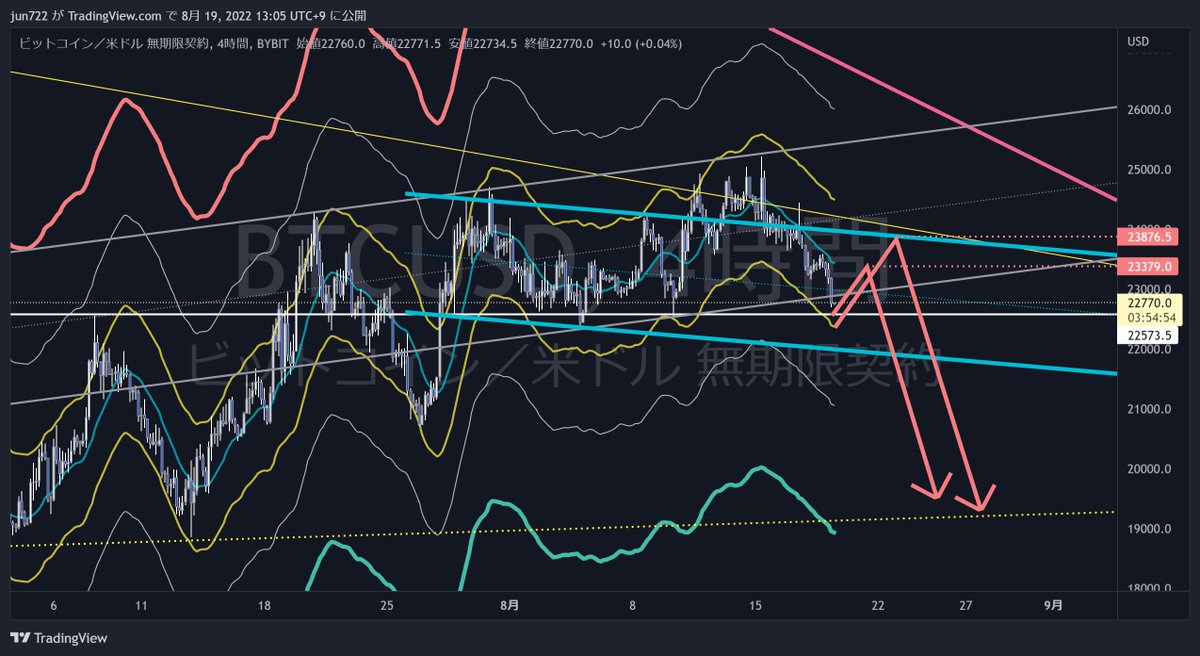The height and width of the screenshot is (656, 1200).
Task: Click the 27 date label on the time axis
Action: point(966,606)
